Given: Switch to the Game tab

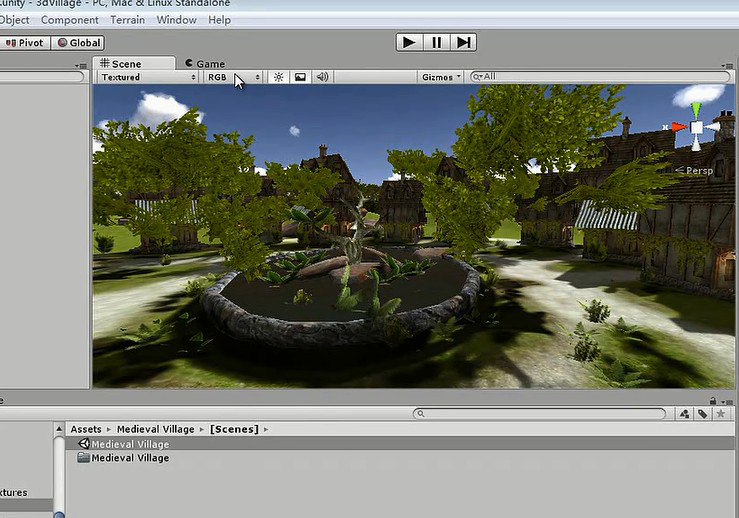Looking at the screenshot, I should click(x=205, y=64).
